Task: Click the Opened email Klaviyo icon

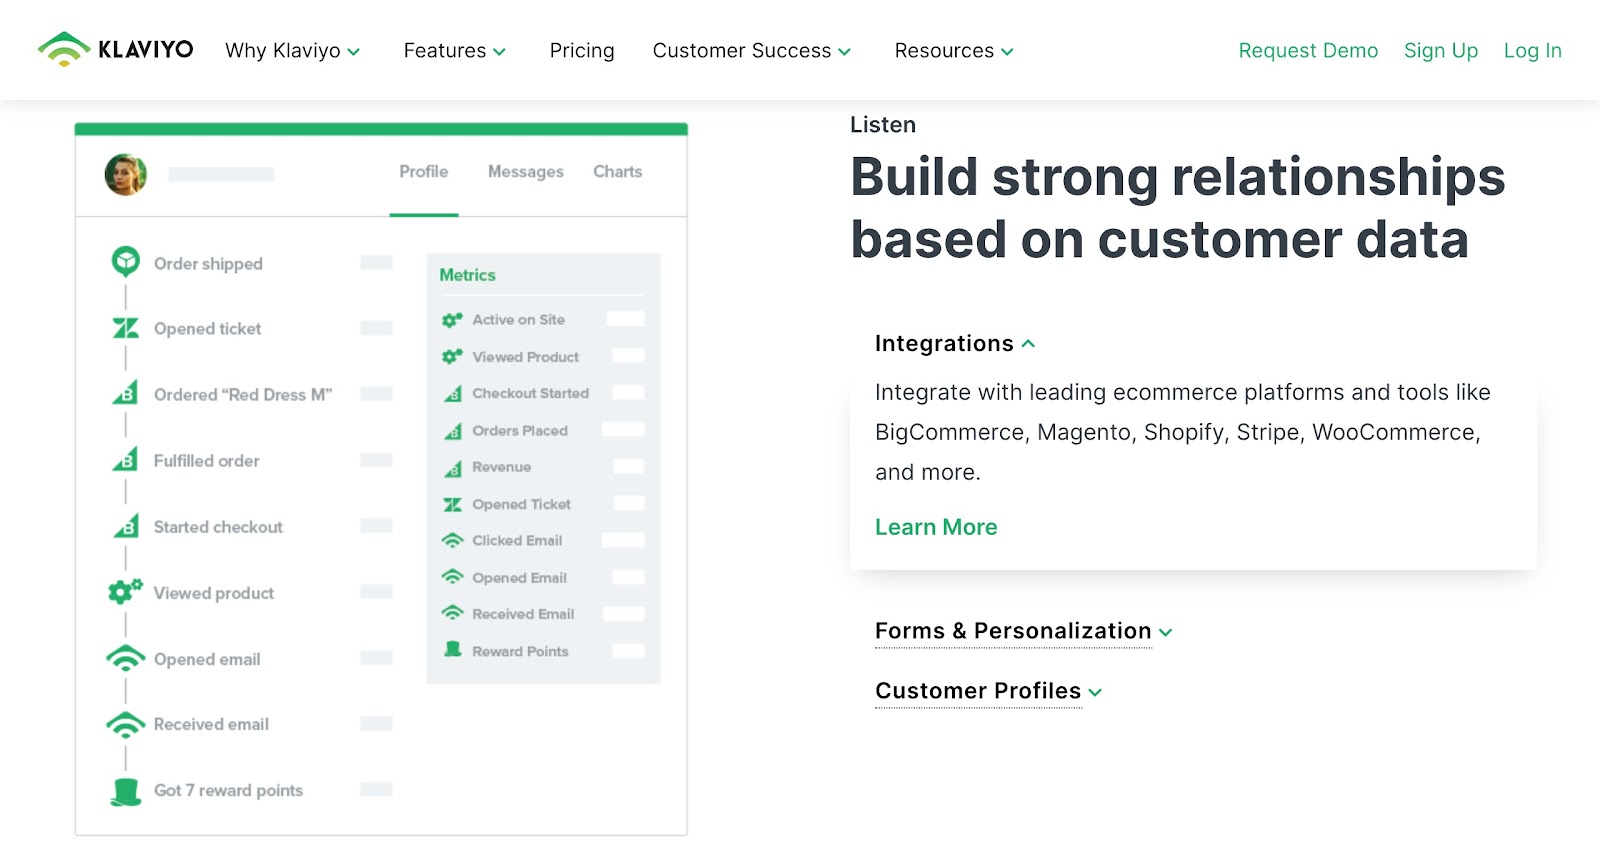Action: point(126,658)
